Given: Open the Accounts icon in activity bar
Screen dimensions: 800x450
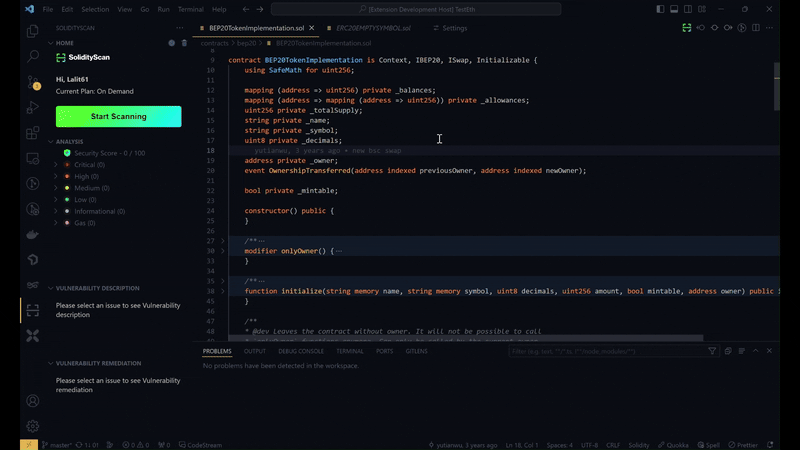Looking at the screenshot, I should 33,400.
